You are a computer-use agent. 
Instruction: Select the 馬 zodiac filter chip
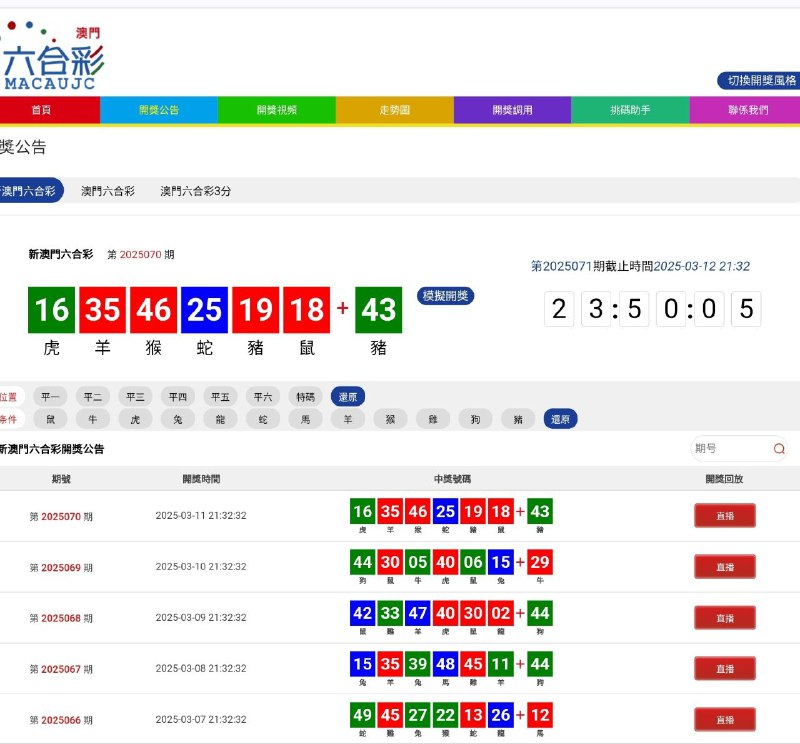click(x=305, y=419)
